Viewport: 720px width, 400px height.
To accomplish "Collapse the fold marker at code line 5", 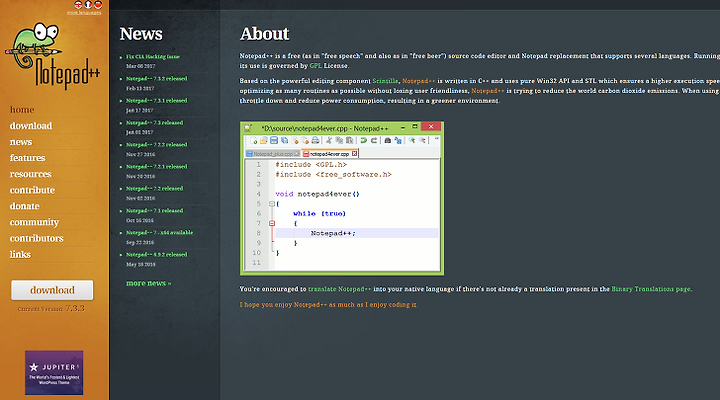I will point(272,204).
